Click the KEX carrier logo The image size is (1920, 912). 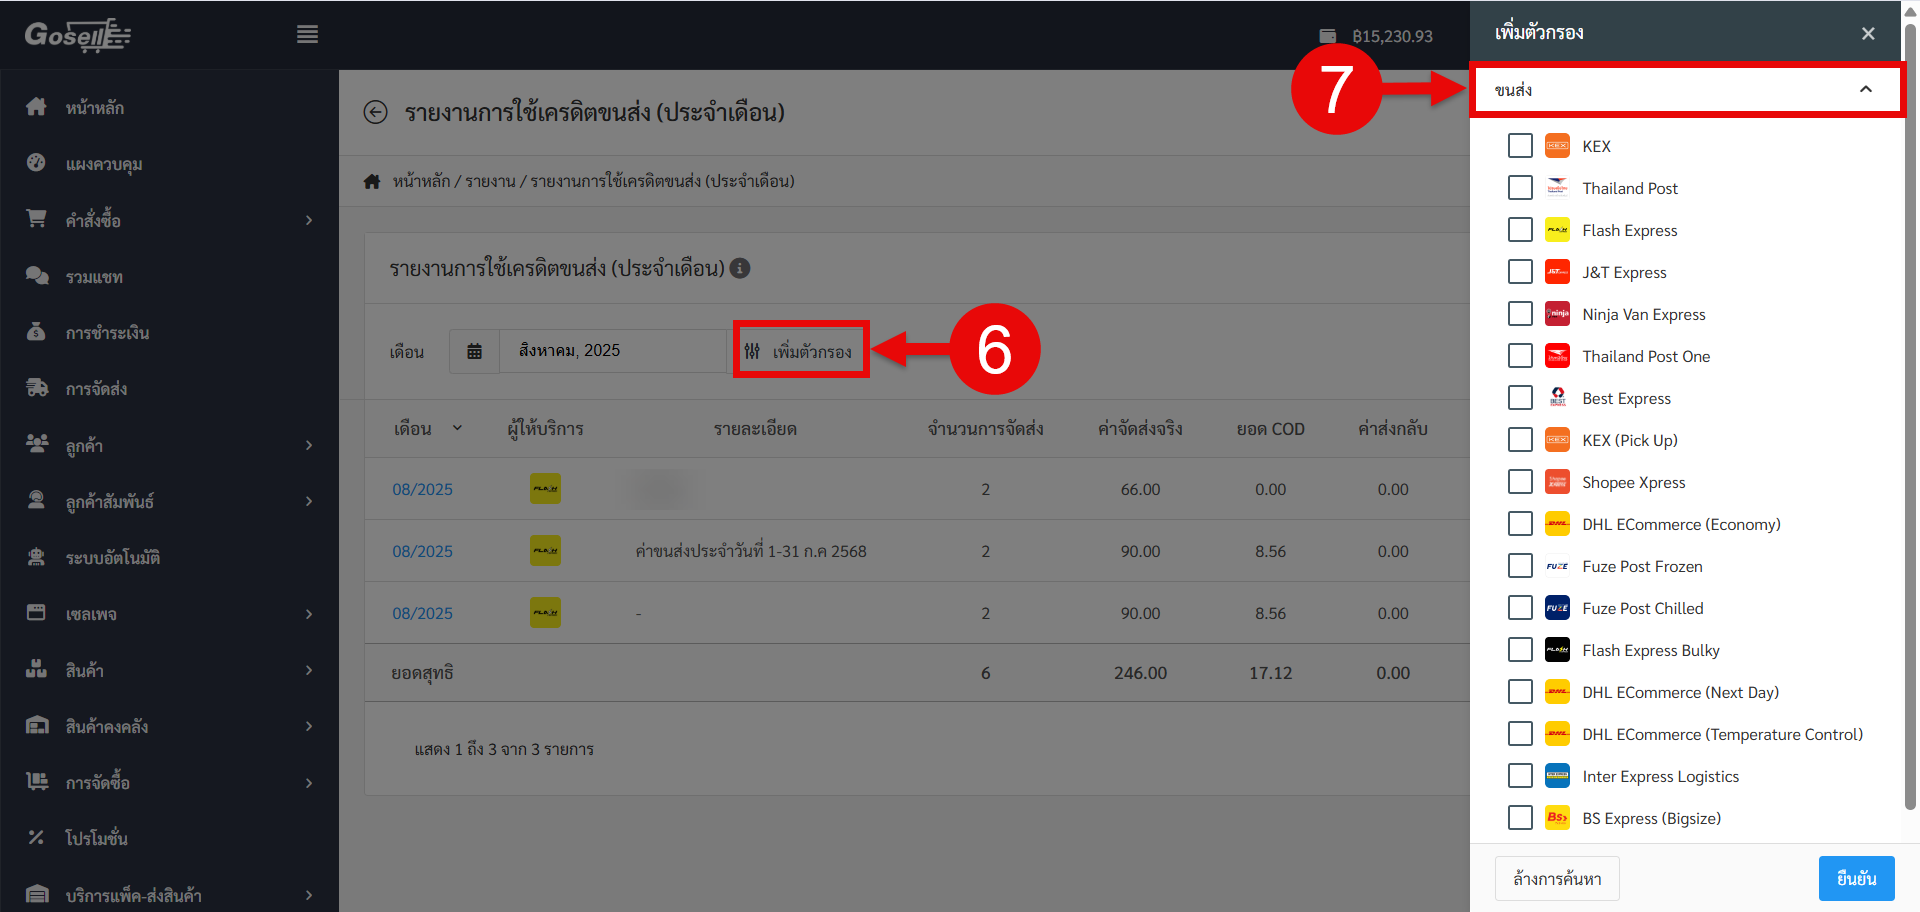click(x=1557, y=146)
